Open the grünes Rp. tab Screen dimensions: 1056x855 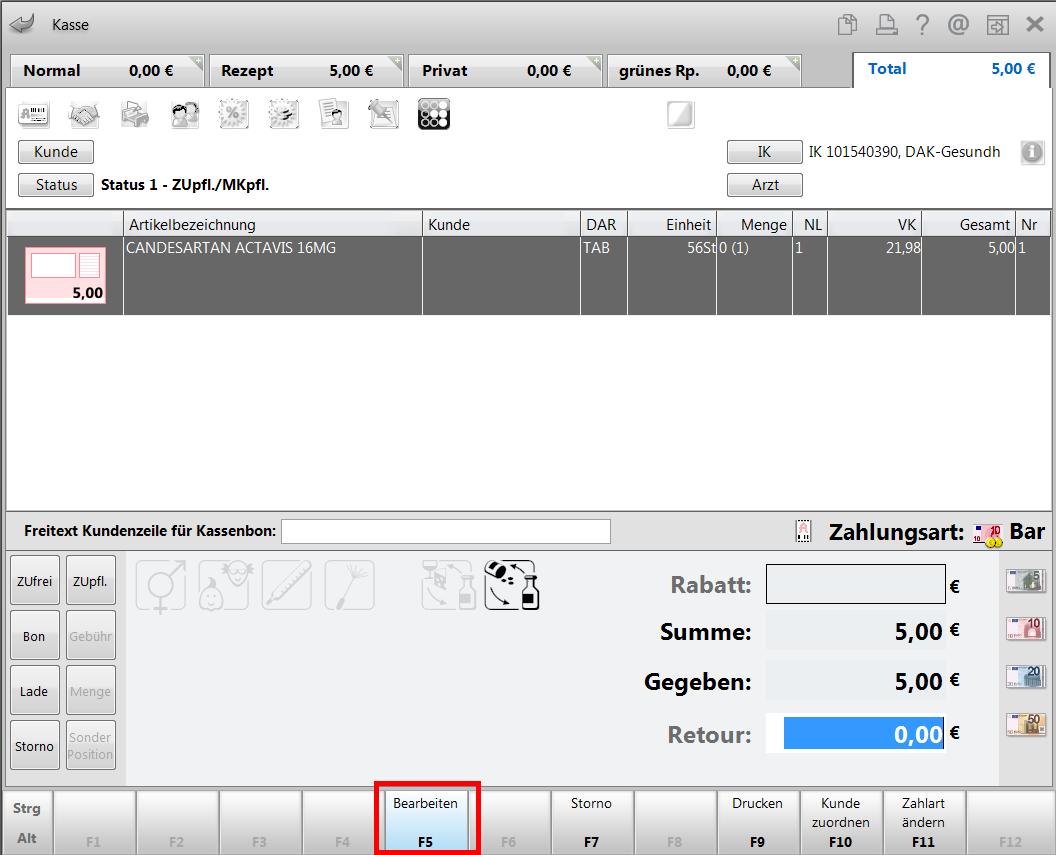point(703,71)
